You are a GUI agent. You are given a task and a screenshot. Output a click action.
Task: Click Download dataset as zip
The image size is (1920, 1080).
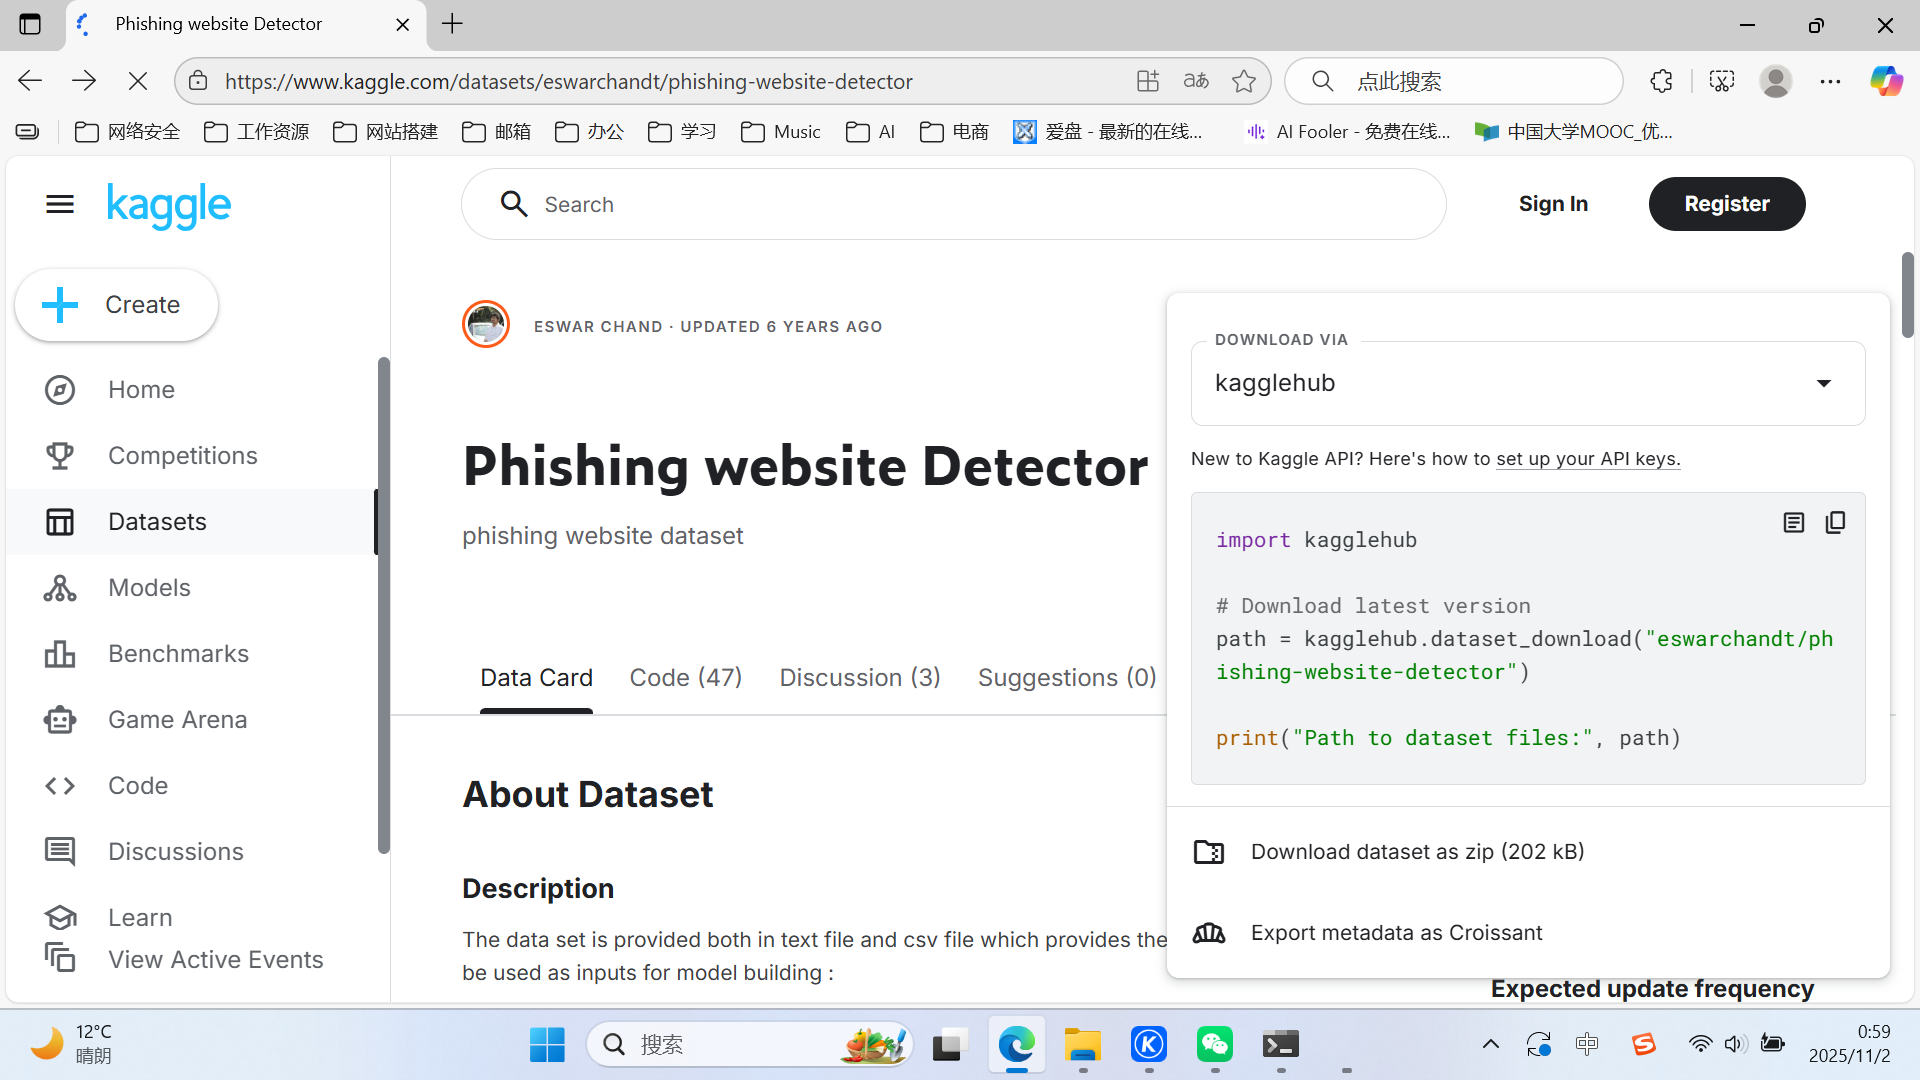click(x=1416, y=852)
